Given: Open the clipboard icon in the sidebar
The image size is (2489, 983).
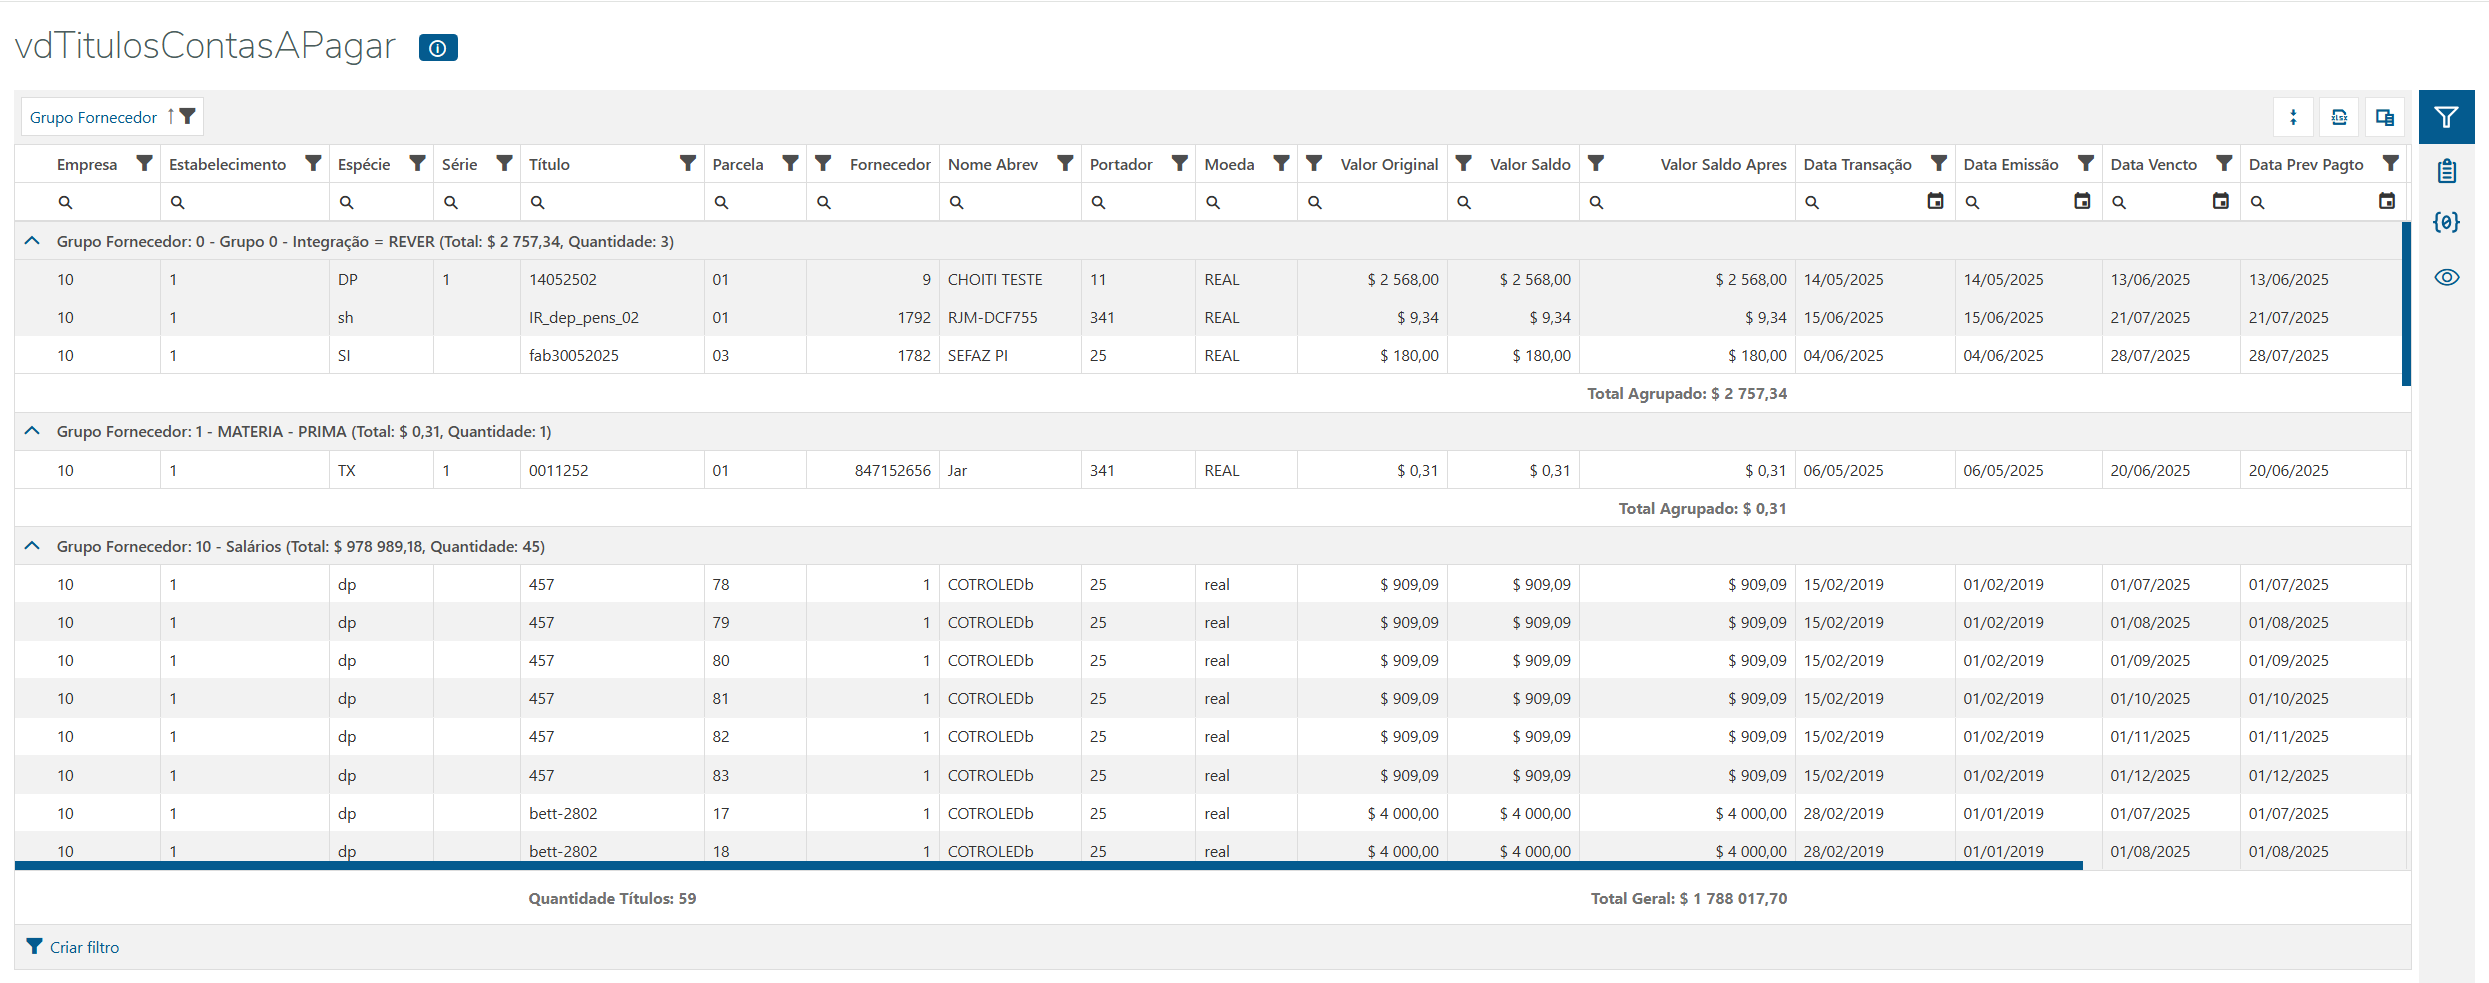Looking at the screenshot, I should point(2446,171).
